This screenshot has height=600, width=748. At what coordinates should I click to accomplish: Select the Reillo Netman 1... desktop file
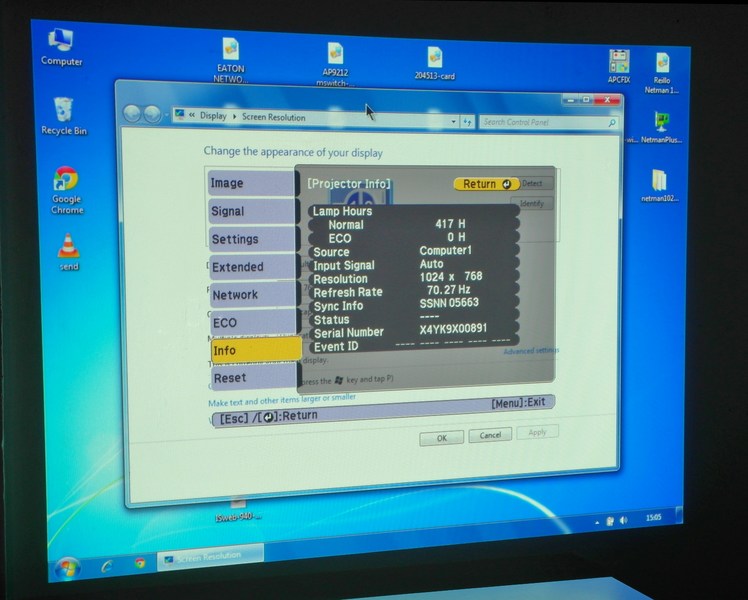[662, 72]
